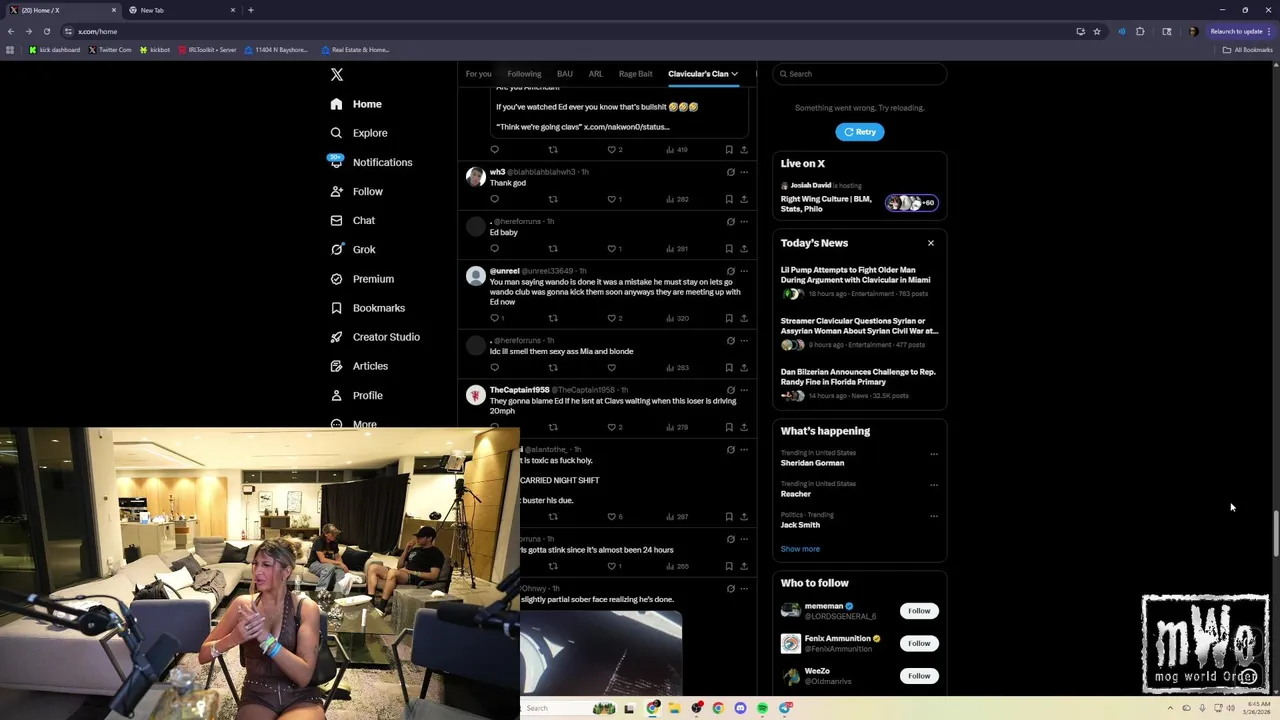Bookmark this page with the star icon
The height and width of the screenshot is (720, 1280).
(1097, 31)
